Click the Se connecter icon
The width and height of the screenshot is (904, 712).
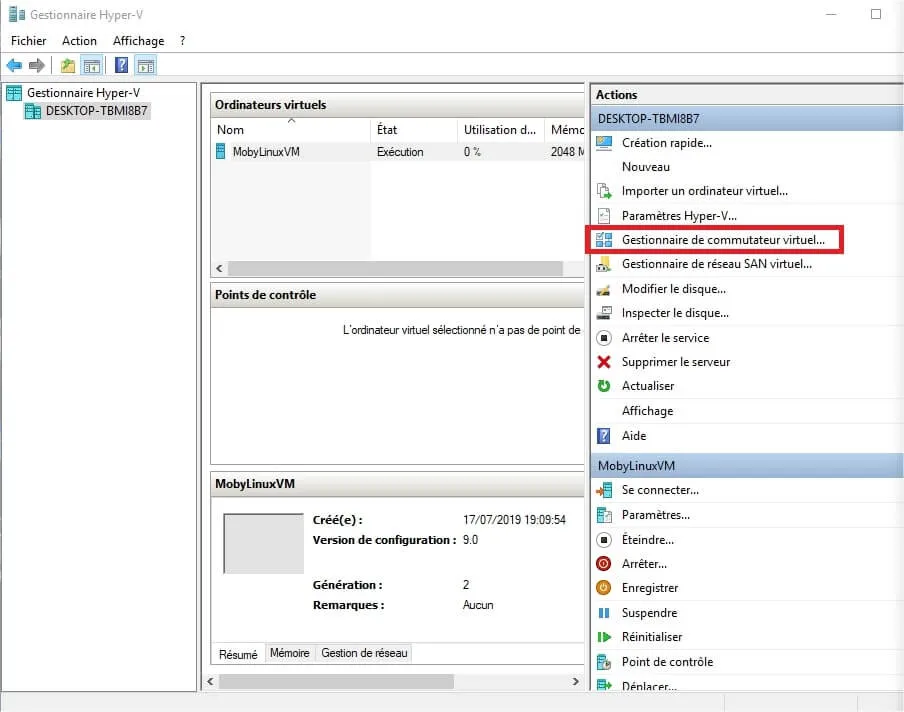click(x=604, y=490)
